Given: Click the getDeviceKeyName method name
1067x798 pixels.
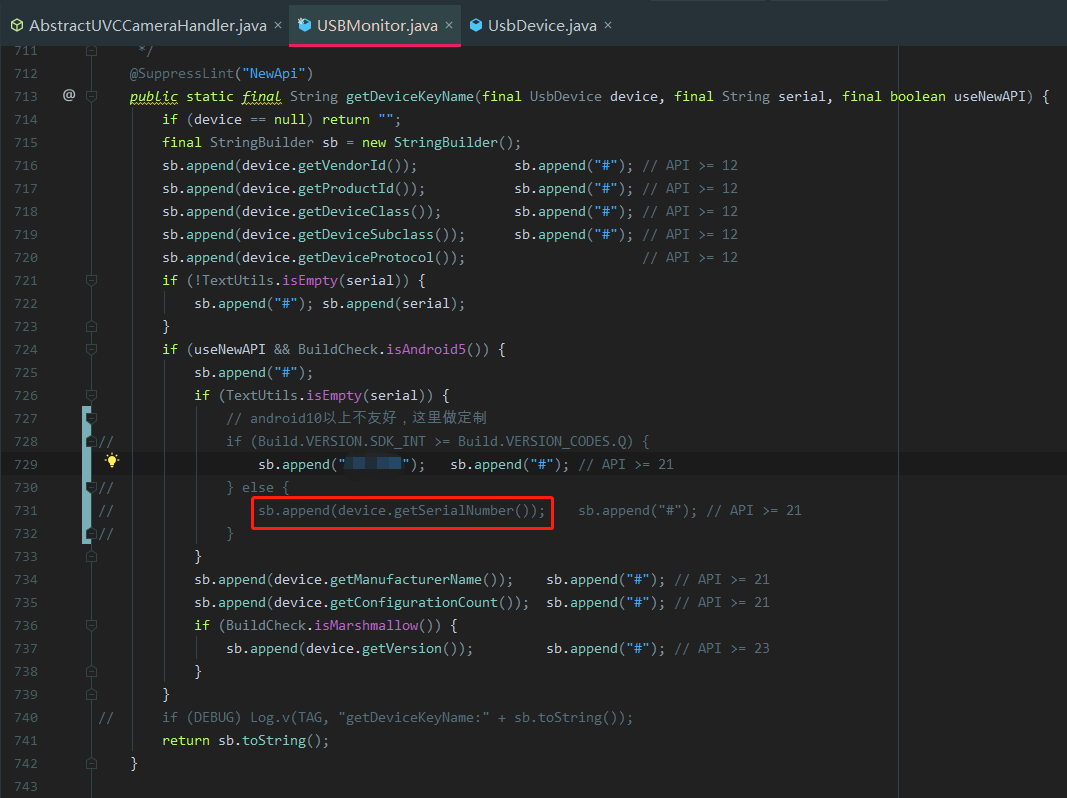Looking at the screenshot, I should tap(410, 97).
